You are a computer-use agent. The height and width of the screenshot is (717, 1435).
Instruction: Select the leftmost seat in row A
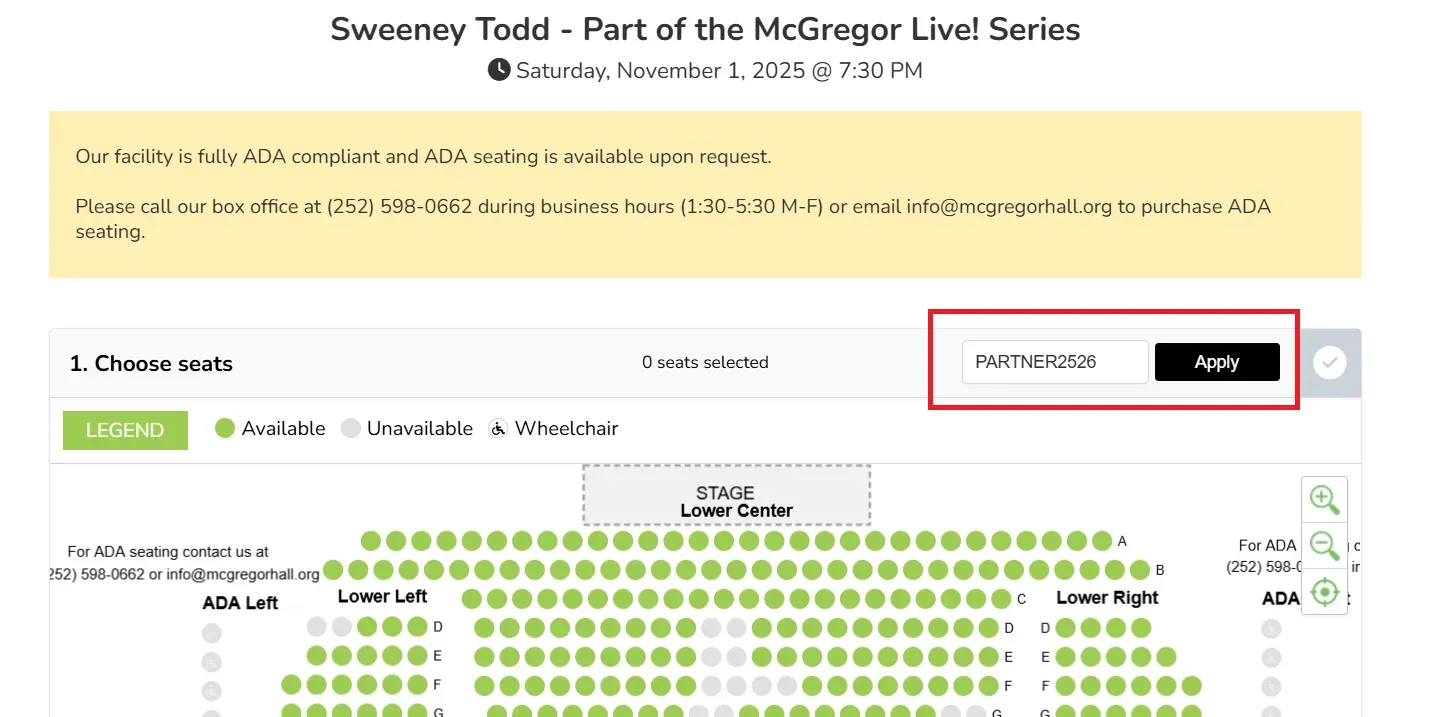[370, 541]
